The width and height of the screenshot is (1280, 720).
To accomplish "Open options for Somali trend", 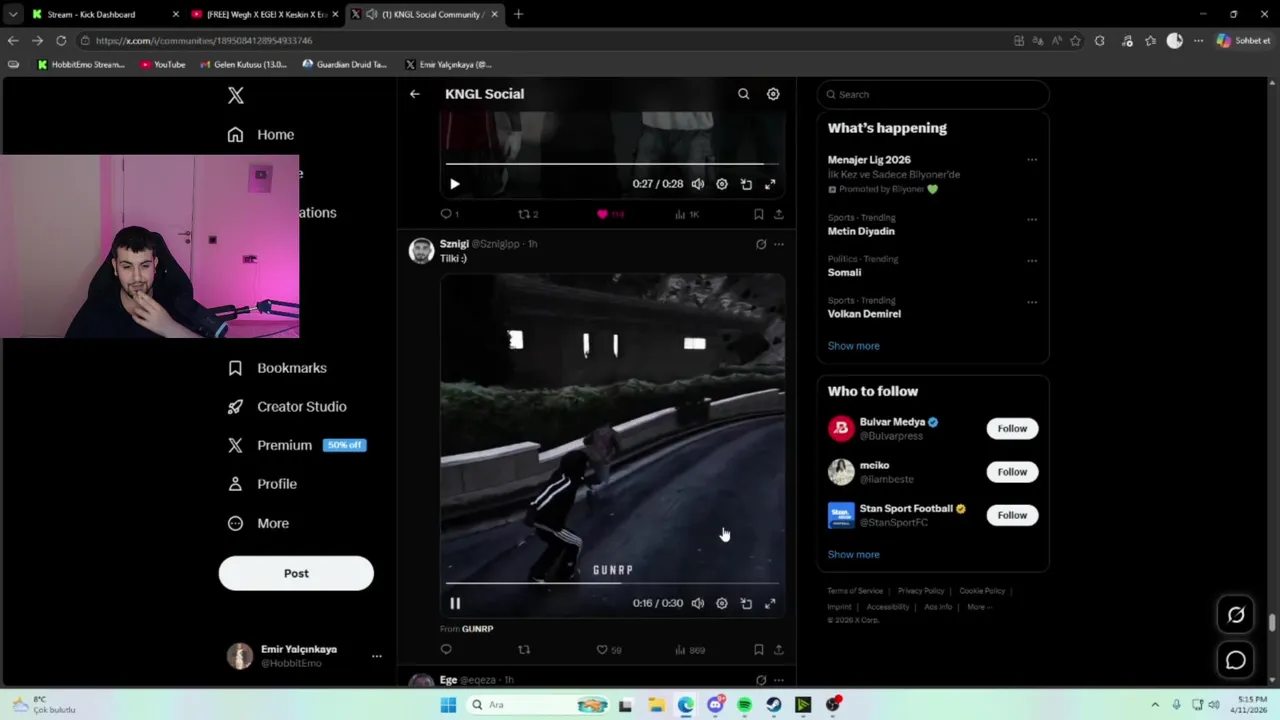I will pos(1032,261).
